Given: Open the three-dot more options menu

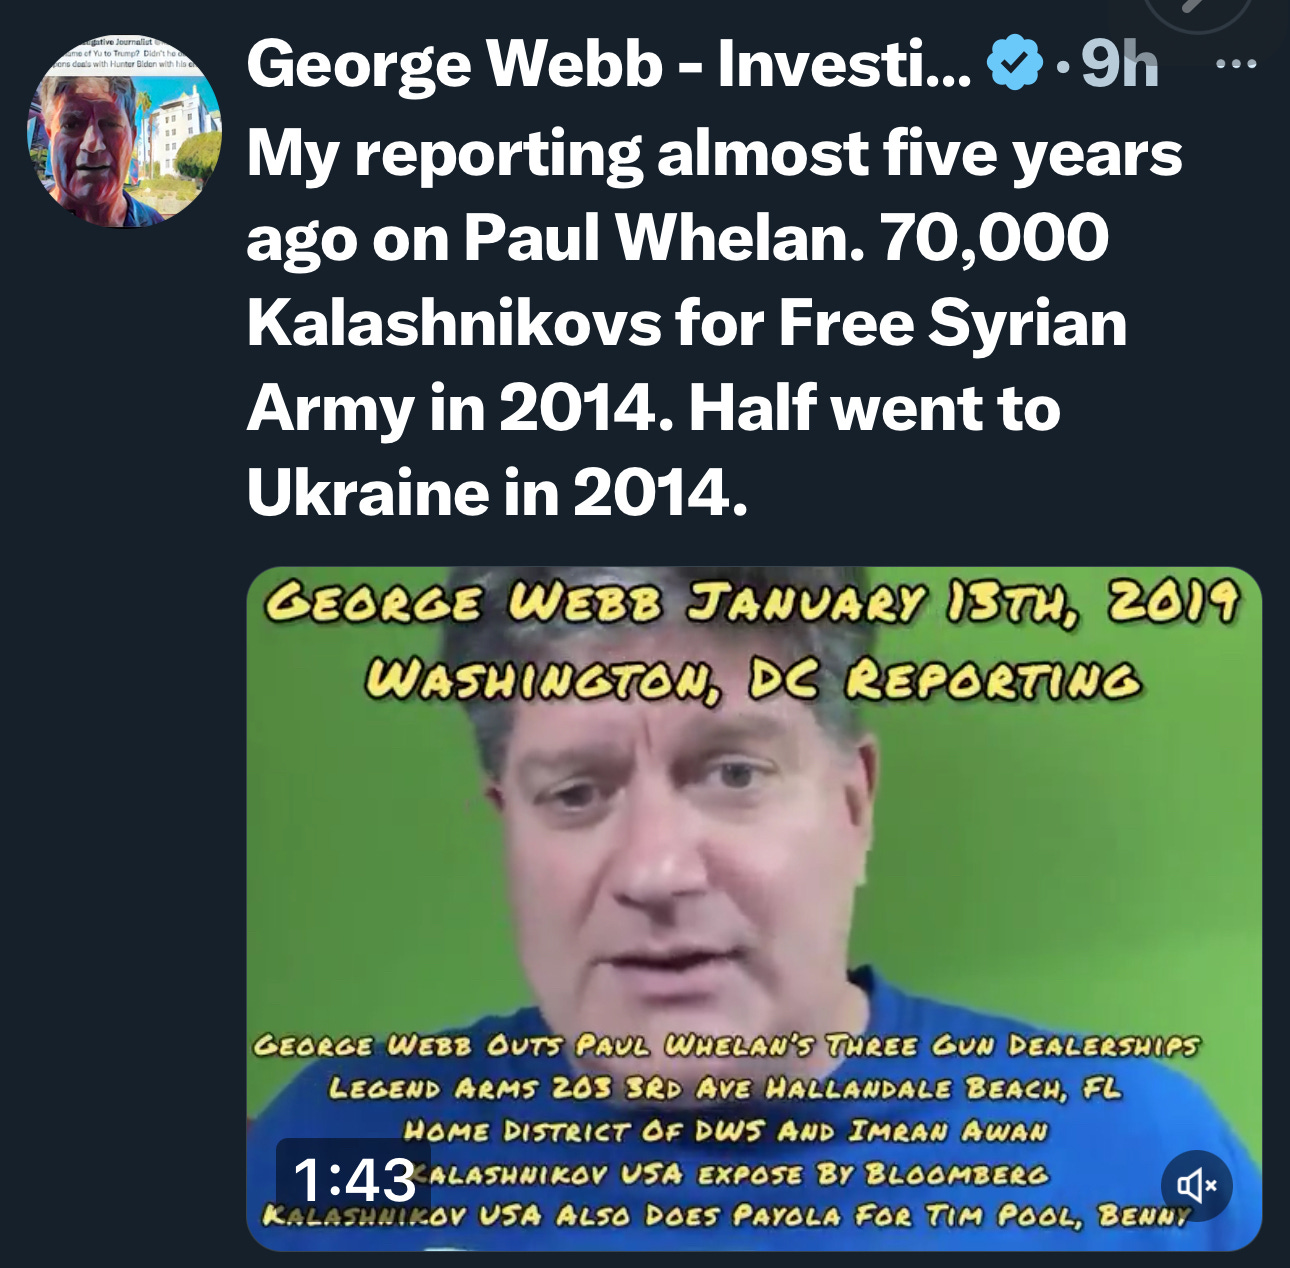Looking at the screenshot, I should pos(1237,64).
